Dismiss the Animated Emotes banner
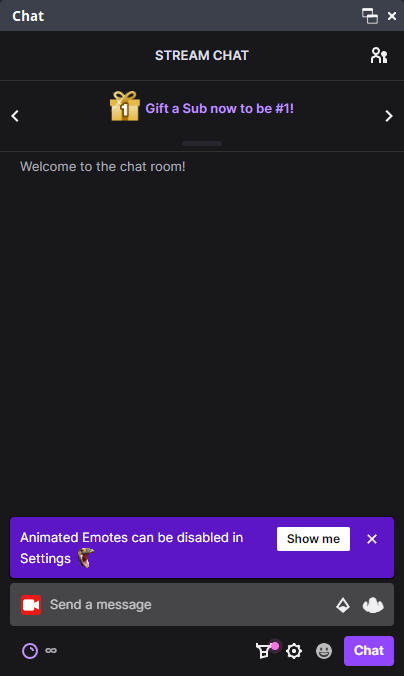Viewport: 404px width, 676px height. [372, 539]
